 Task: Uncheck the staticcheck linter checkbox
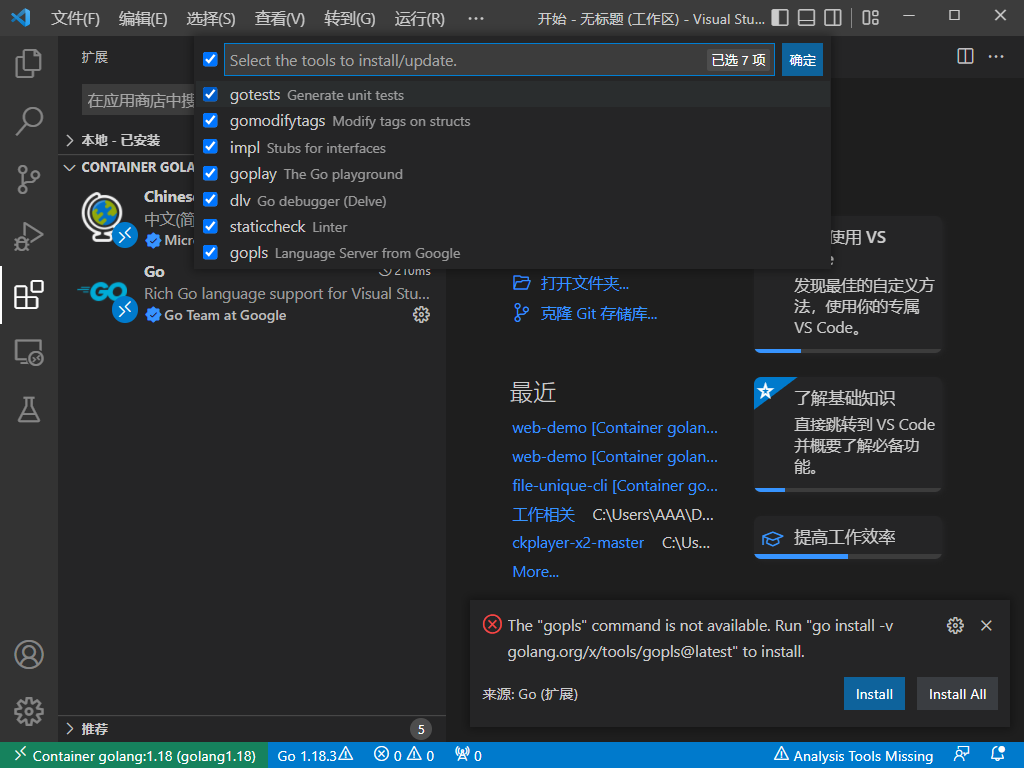(x=210, y=227)
